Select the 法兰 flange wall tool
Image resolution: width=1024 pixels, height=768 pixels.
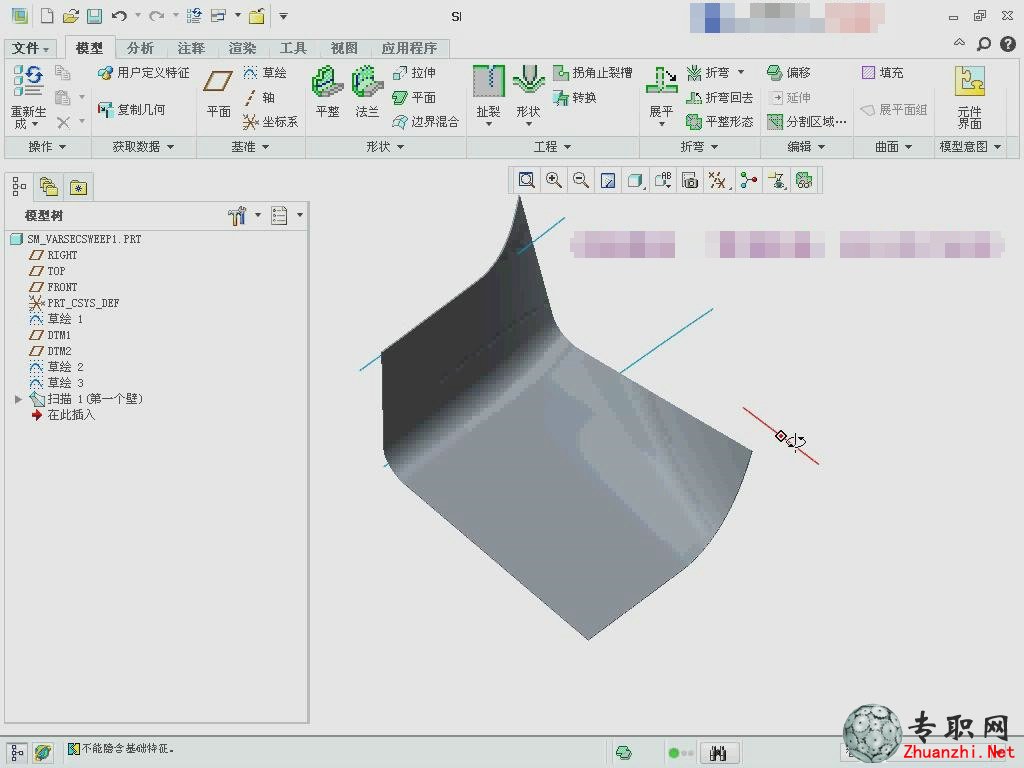point(367,92)
